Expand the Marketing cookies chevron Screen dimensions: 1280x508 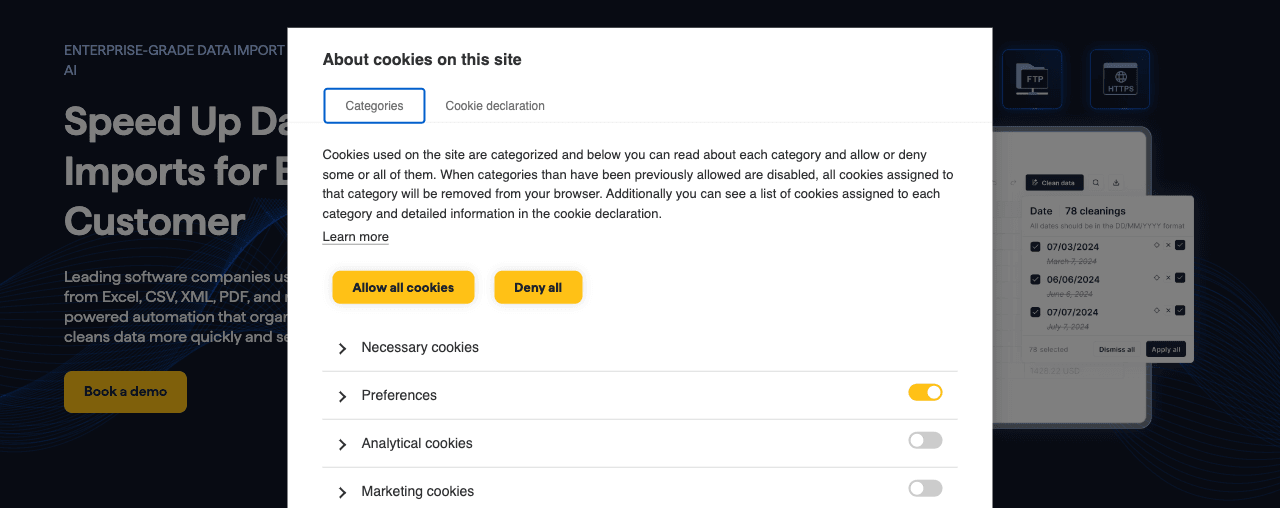342,492
